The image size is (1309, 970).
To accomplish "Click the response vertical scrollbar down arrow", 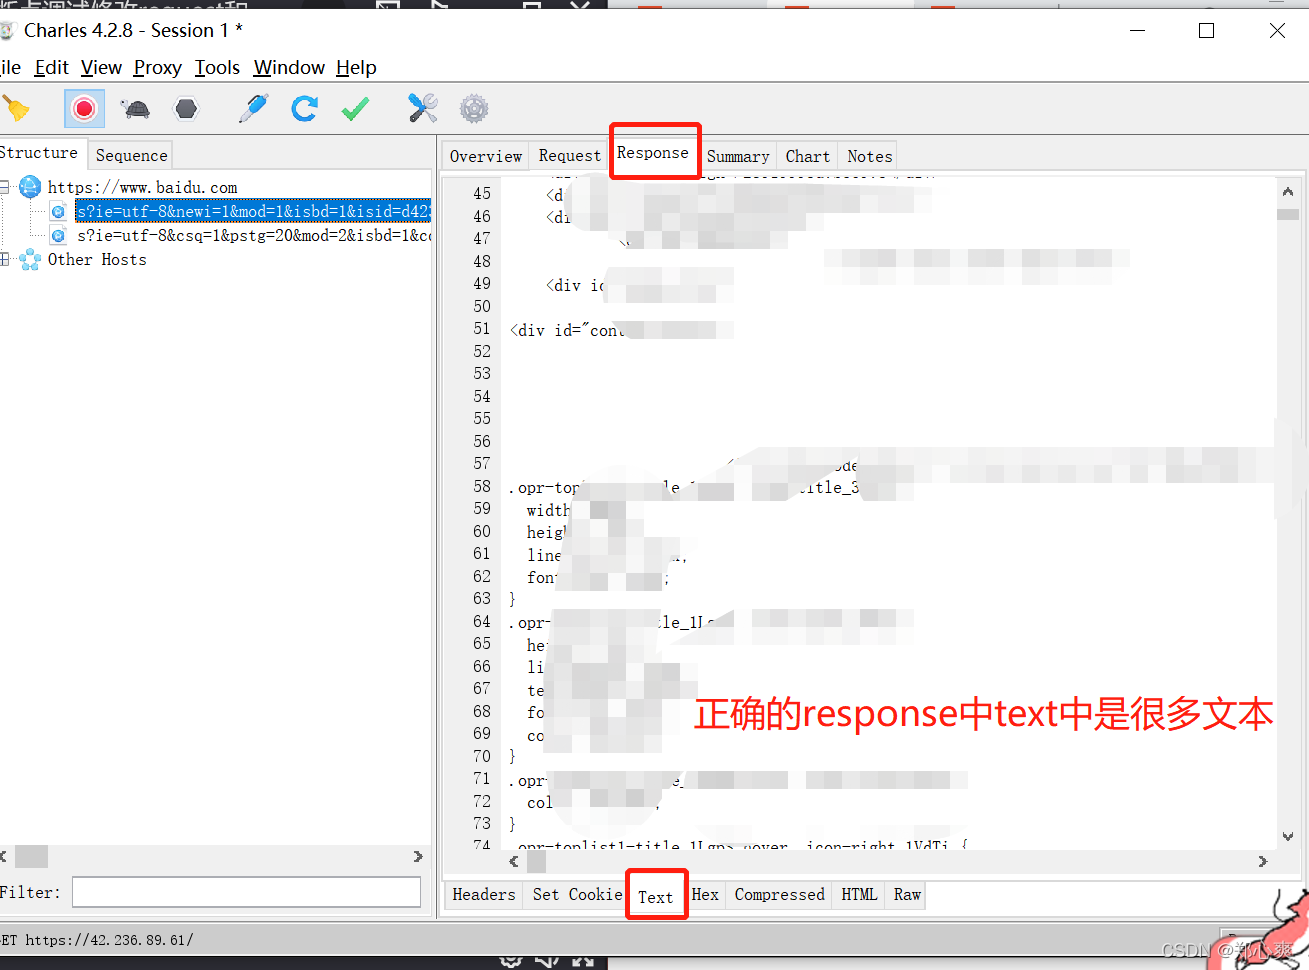I will coord(1288,836).
